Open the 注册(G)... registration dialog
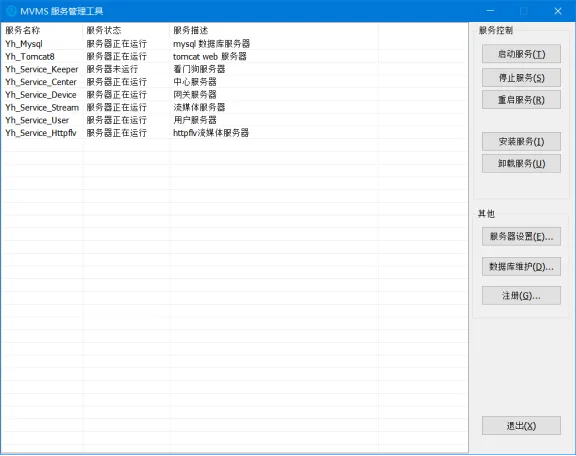Image resolution: width=576 pixels, height=456 pixels. (521, 296)
